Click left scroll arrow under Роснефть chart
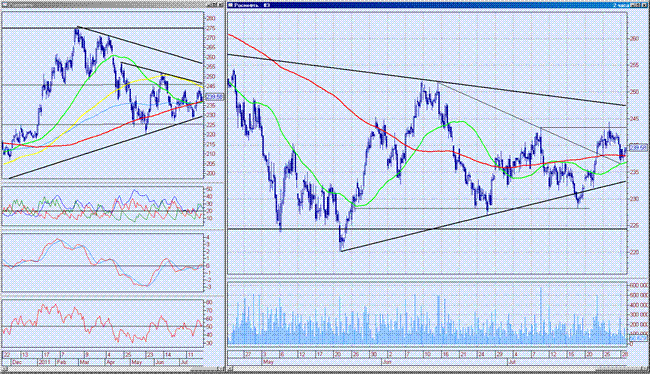This screenshot has height=374, width=650. [230, 369]
